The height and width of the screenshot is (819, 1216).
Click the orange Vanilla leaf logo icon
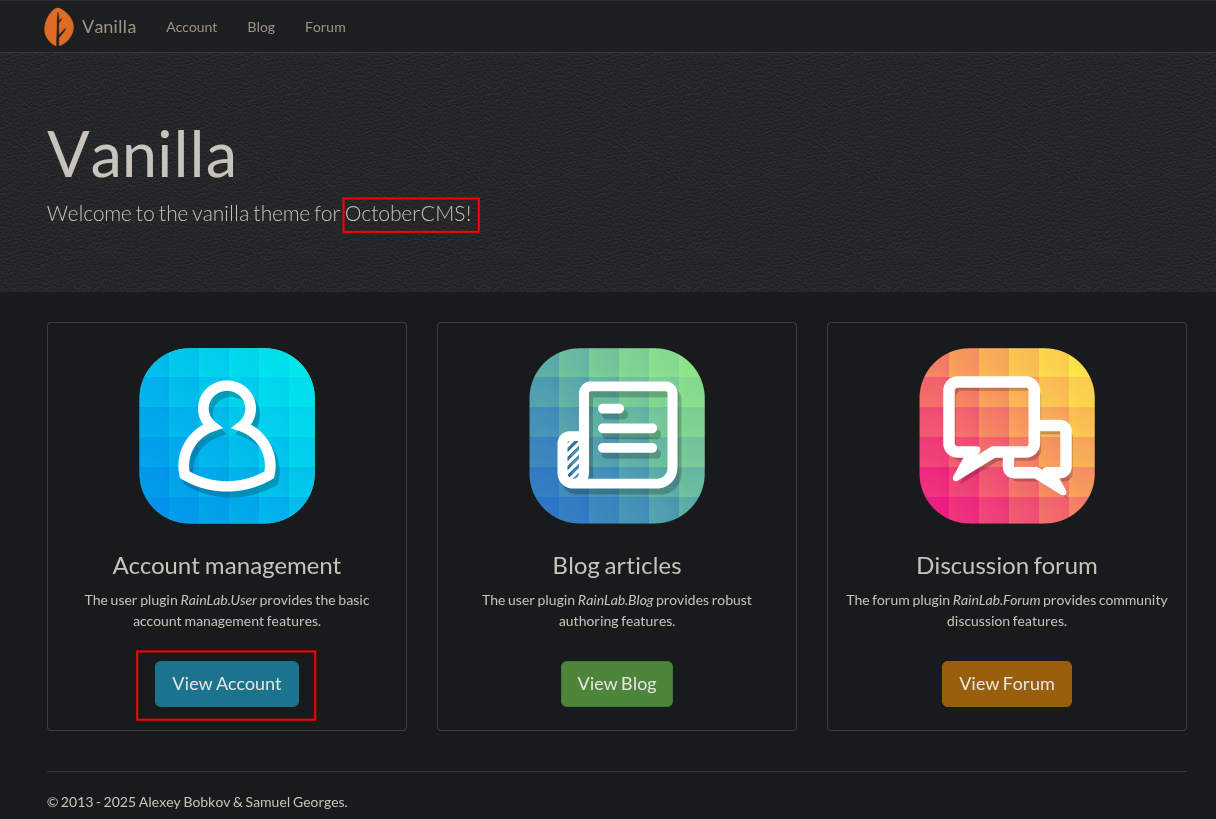coord(59,26)
